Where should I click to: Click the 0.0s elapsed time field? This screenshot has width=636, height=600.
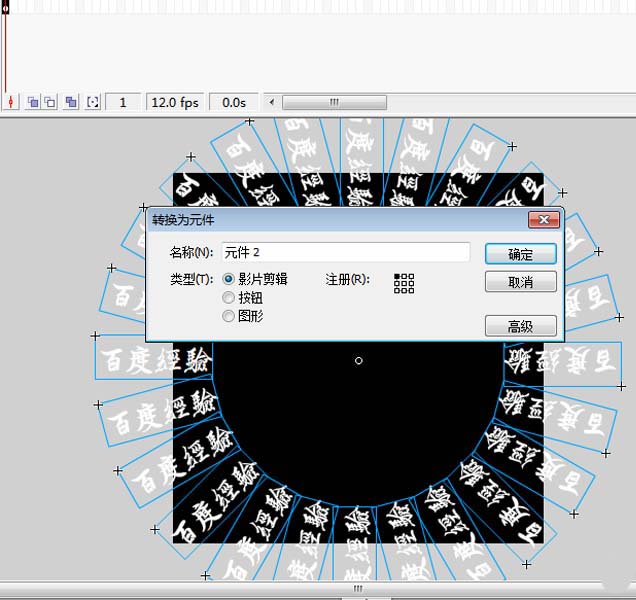tap(234, 102)
